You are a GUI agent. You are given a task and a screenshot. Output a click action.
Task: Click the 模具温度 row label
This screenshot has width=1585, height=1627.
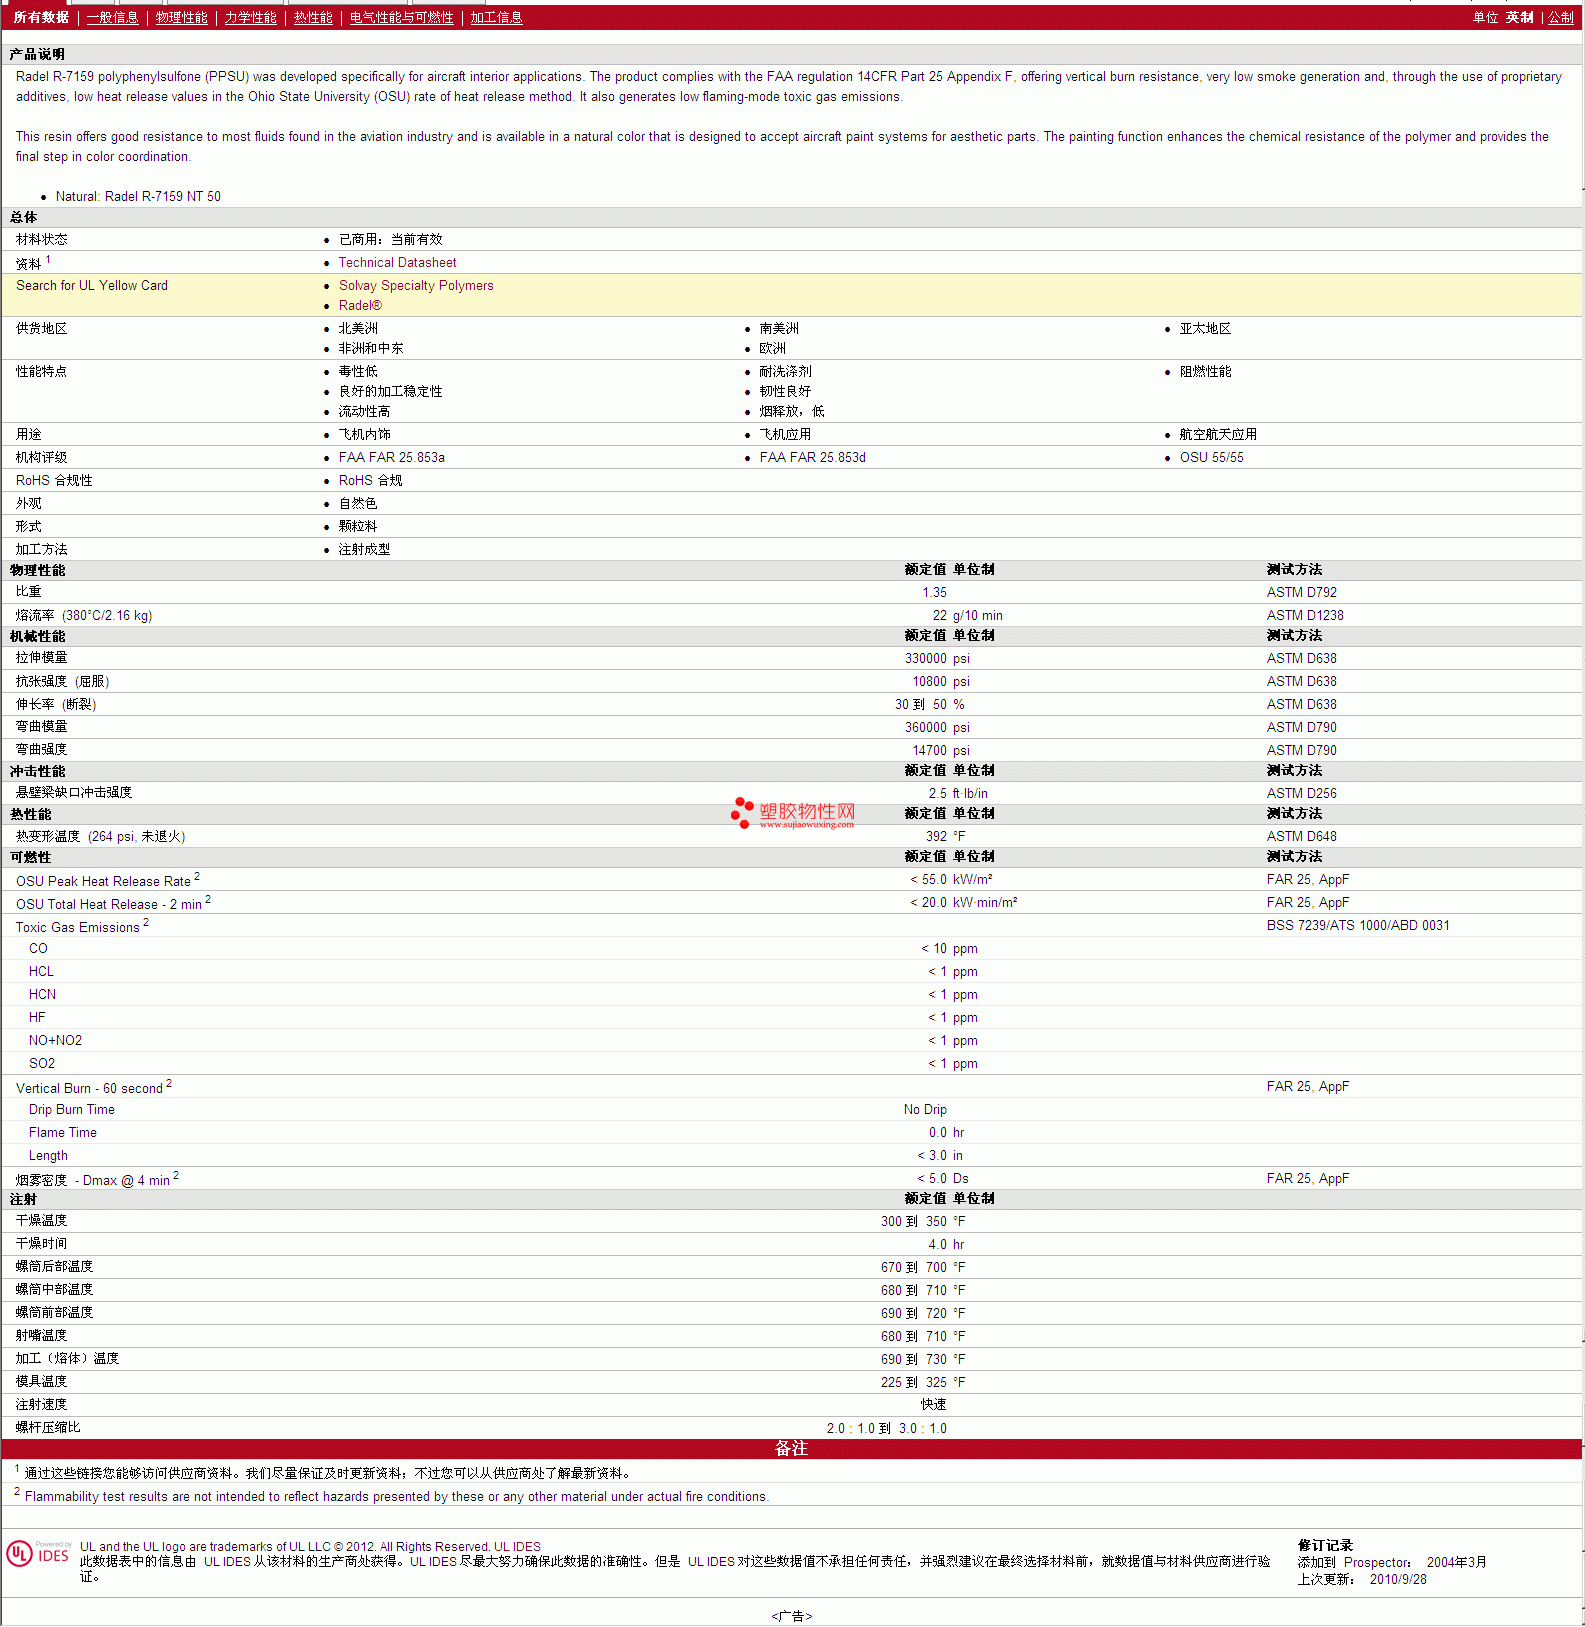[x=41, y=1381]
